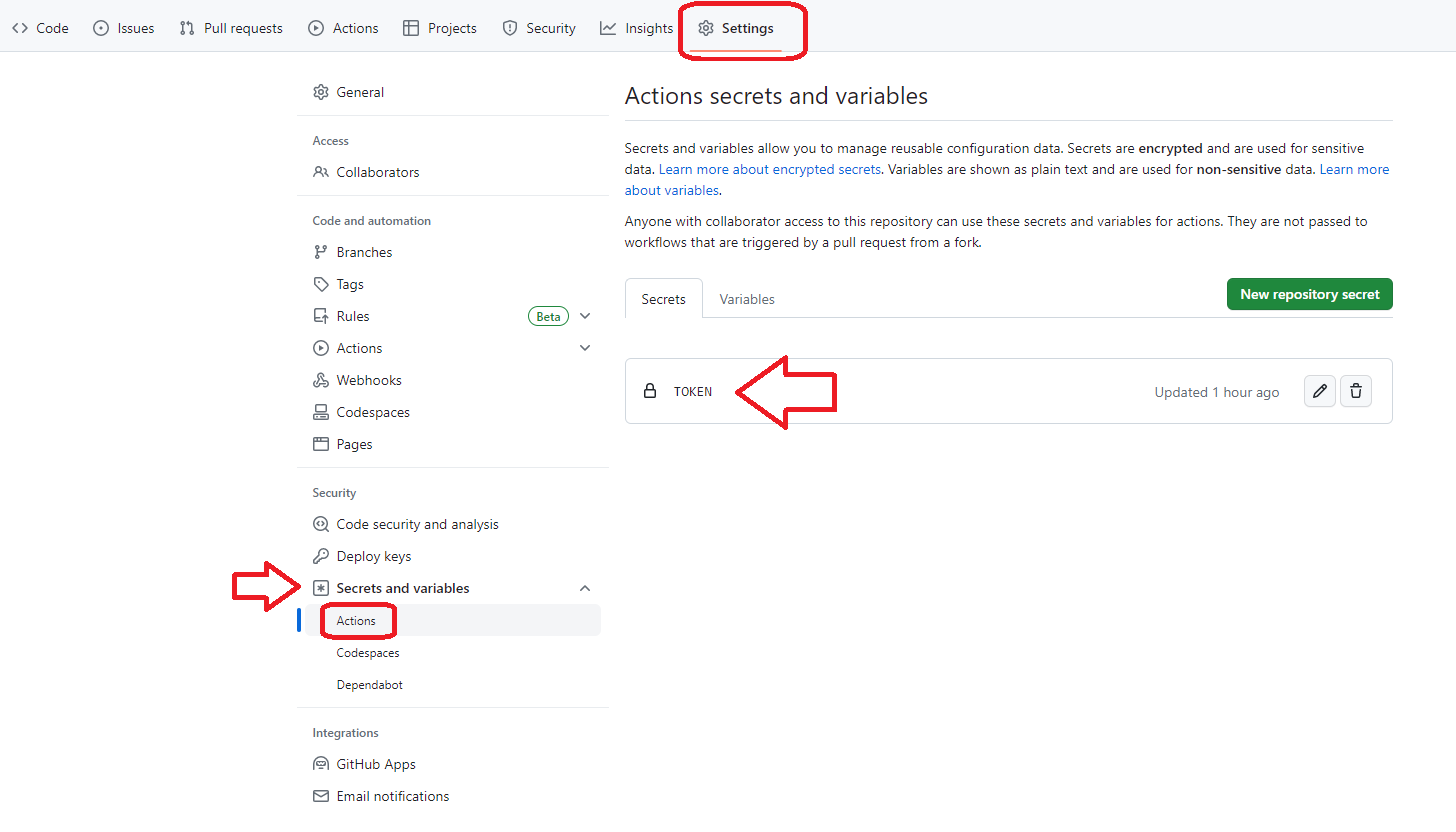Select the Settings tab

click(736, 28)
